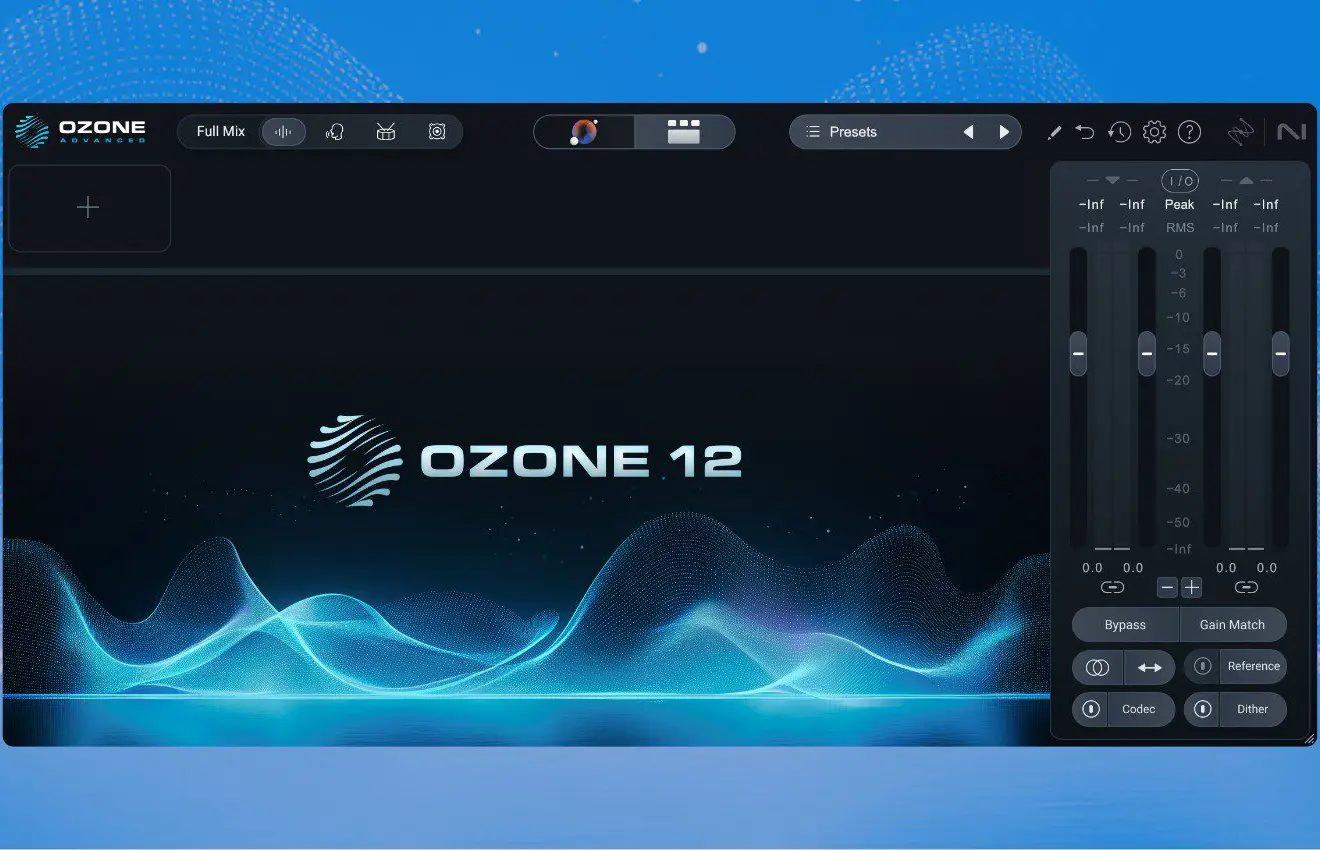Load the next preset

point(1004,132)
